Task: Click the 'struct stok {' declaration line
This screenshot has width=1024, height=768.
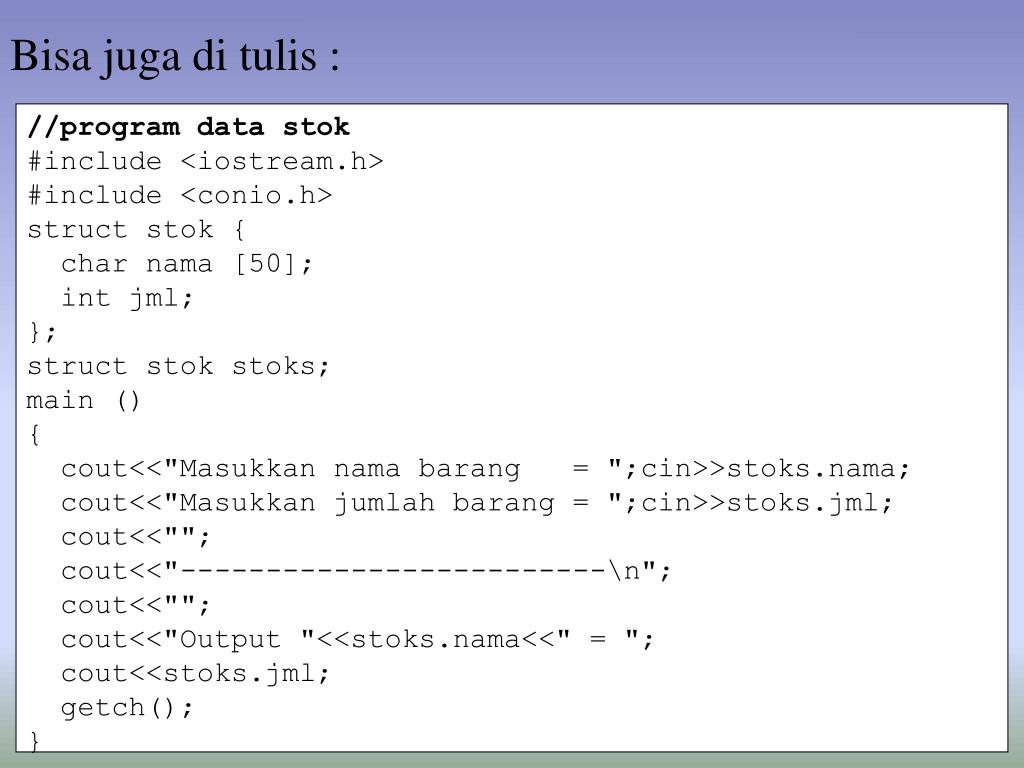Action: [136, 229]
